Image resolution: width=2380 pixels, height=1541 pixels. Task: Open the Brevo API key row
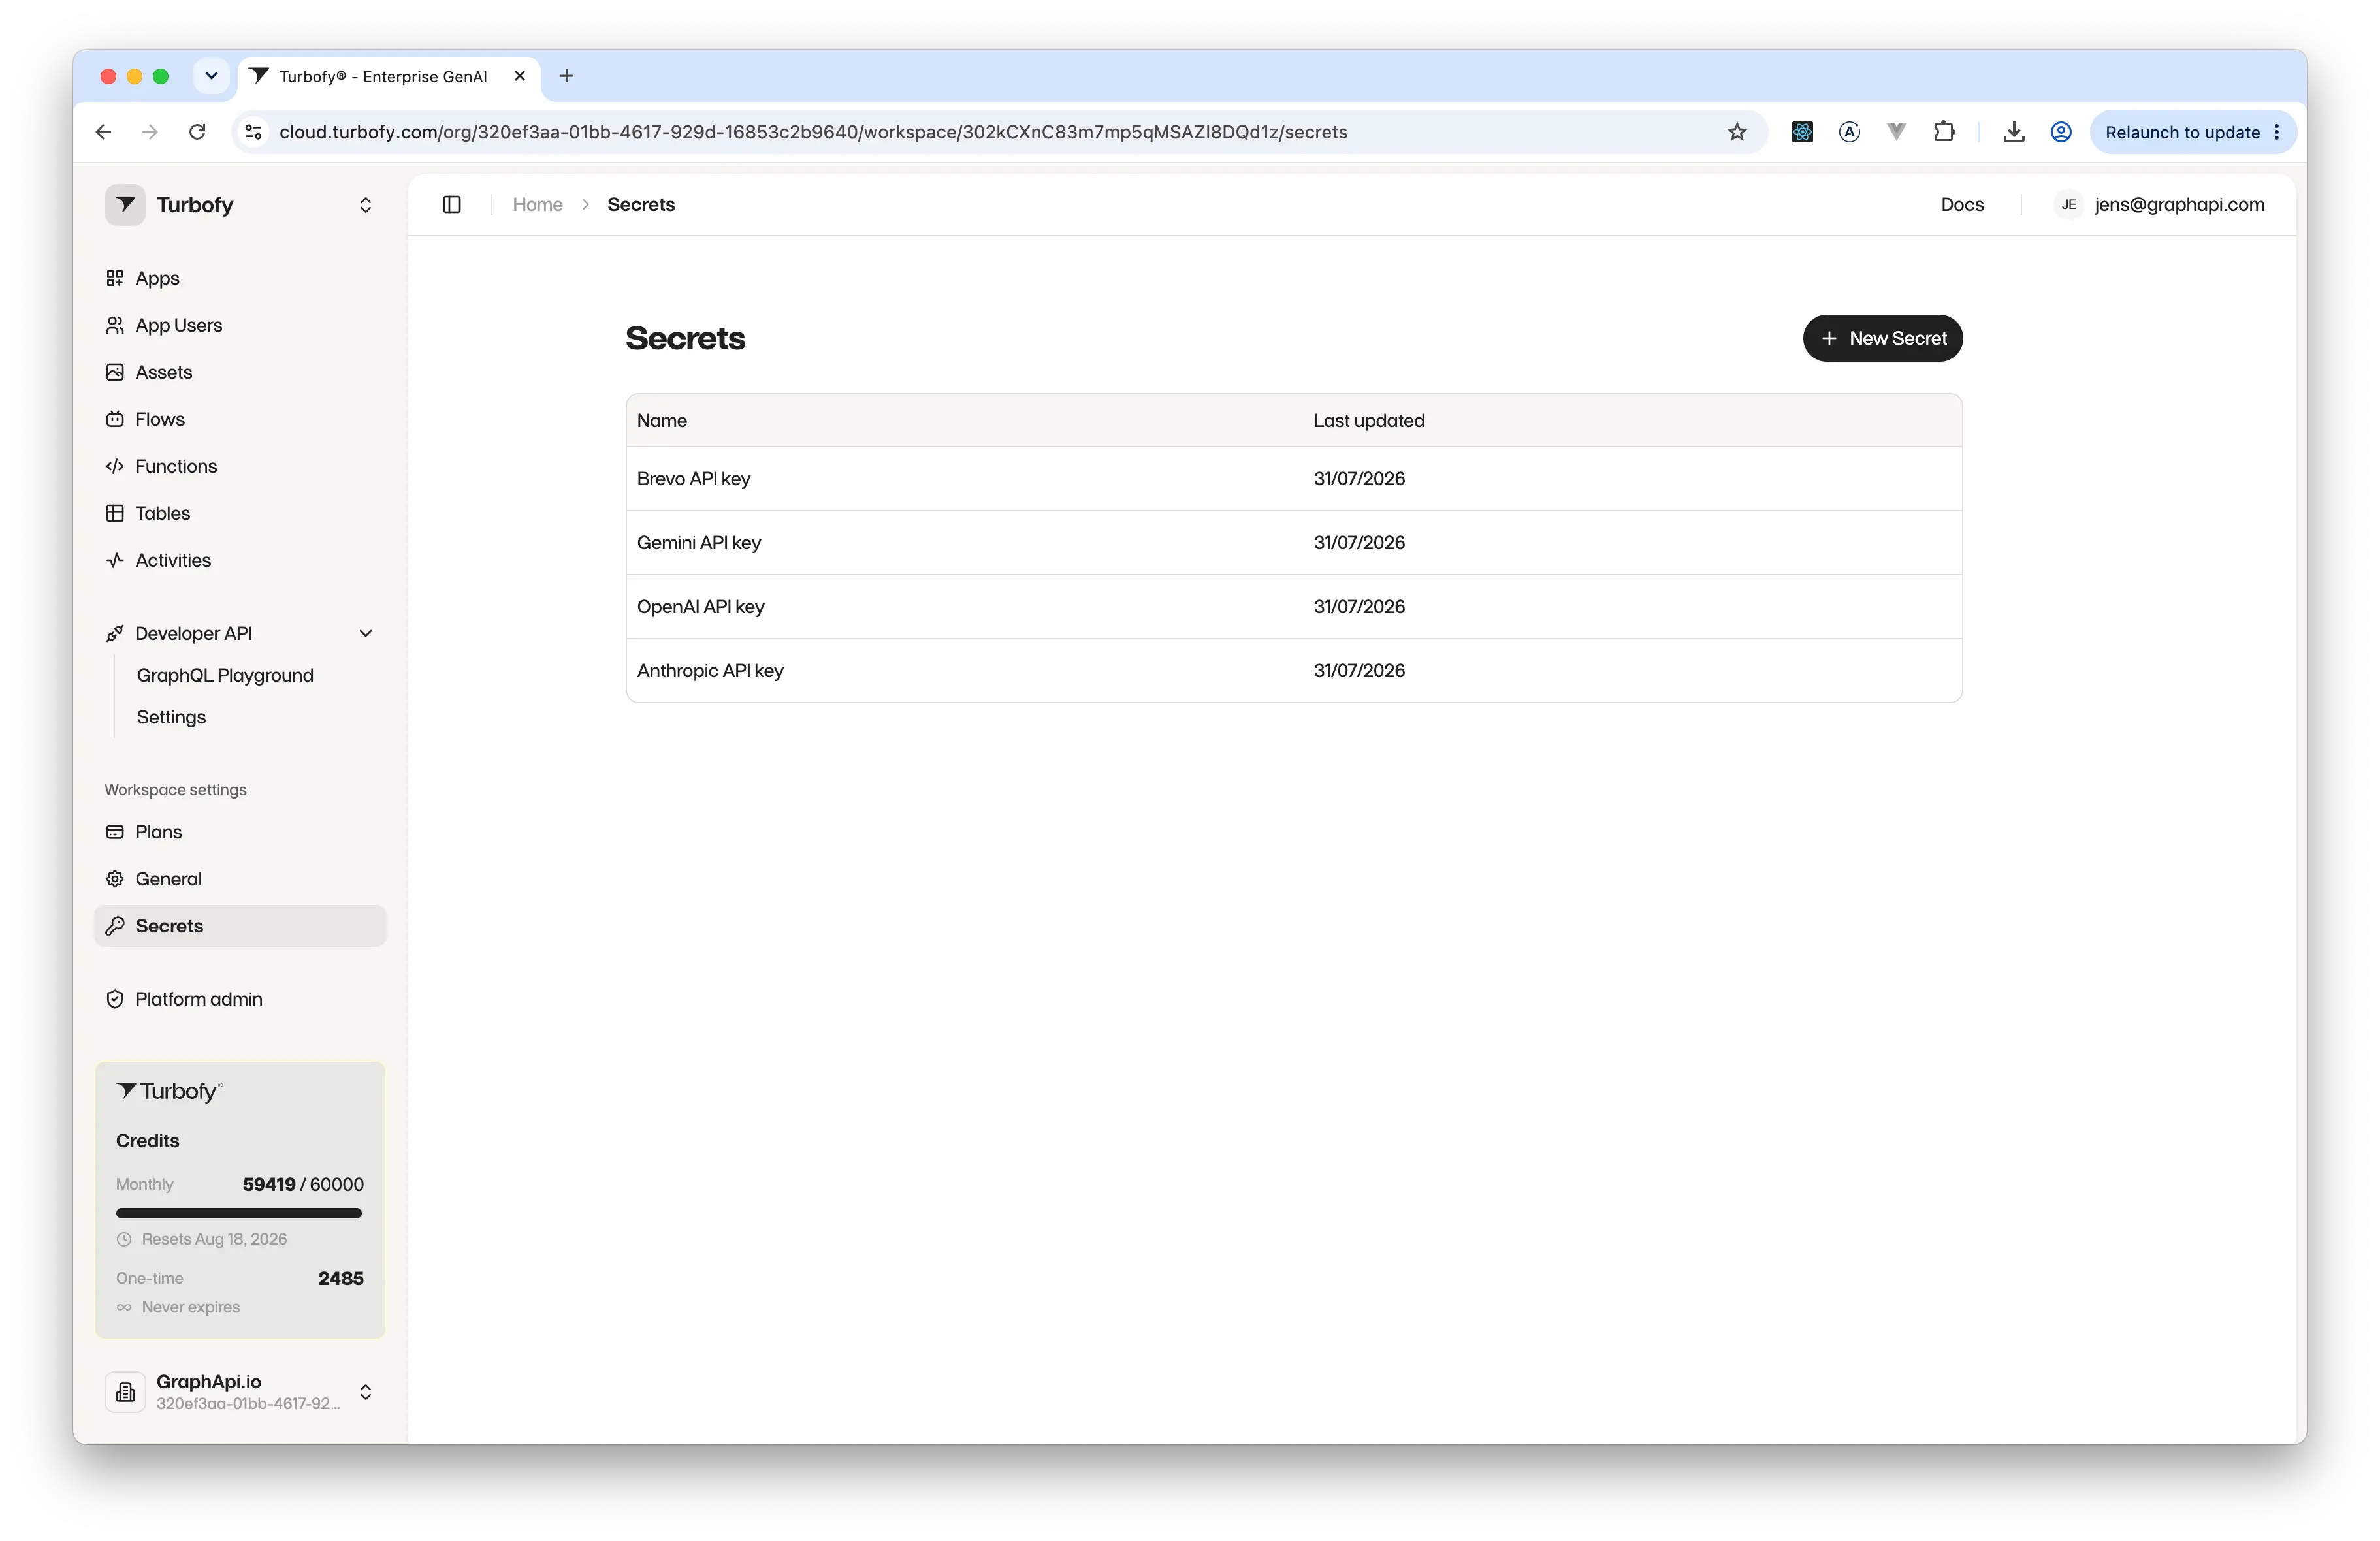[x=1294, y=479]
